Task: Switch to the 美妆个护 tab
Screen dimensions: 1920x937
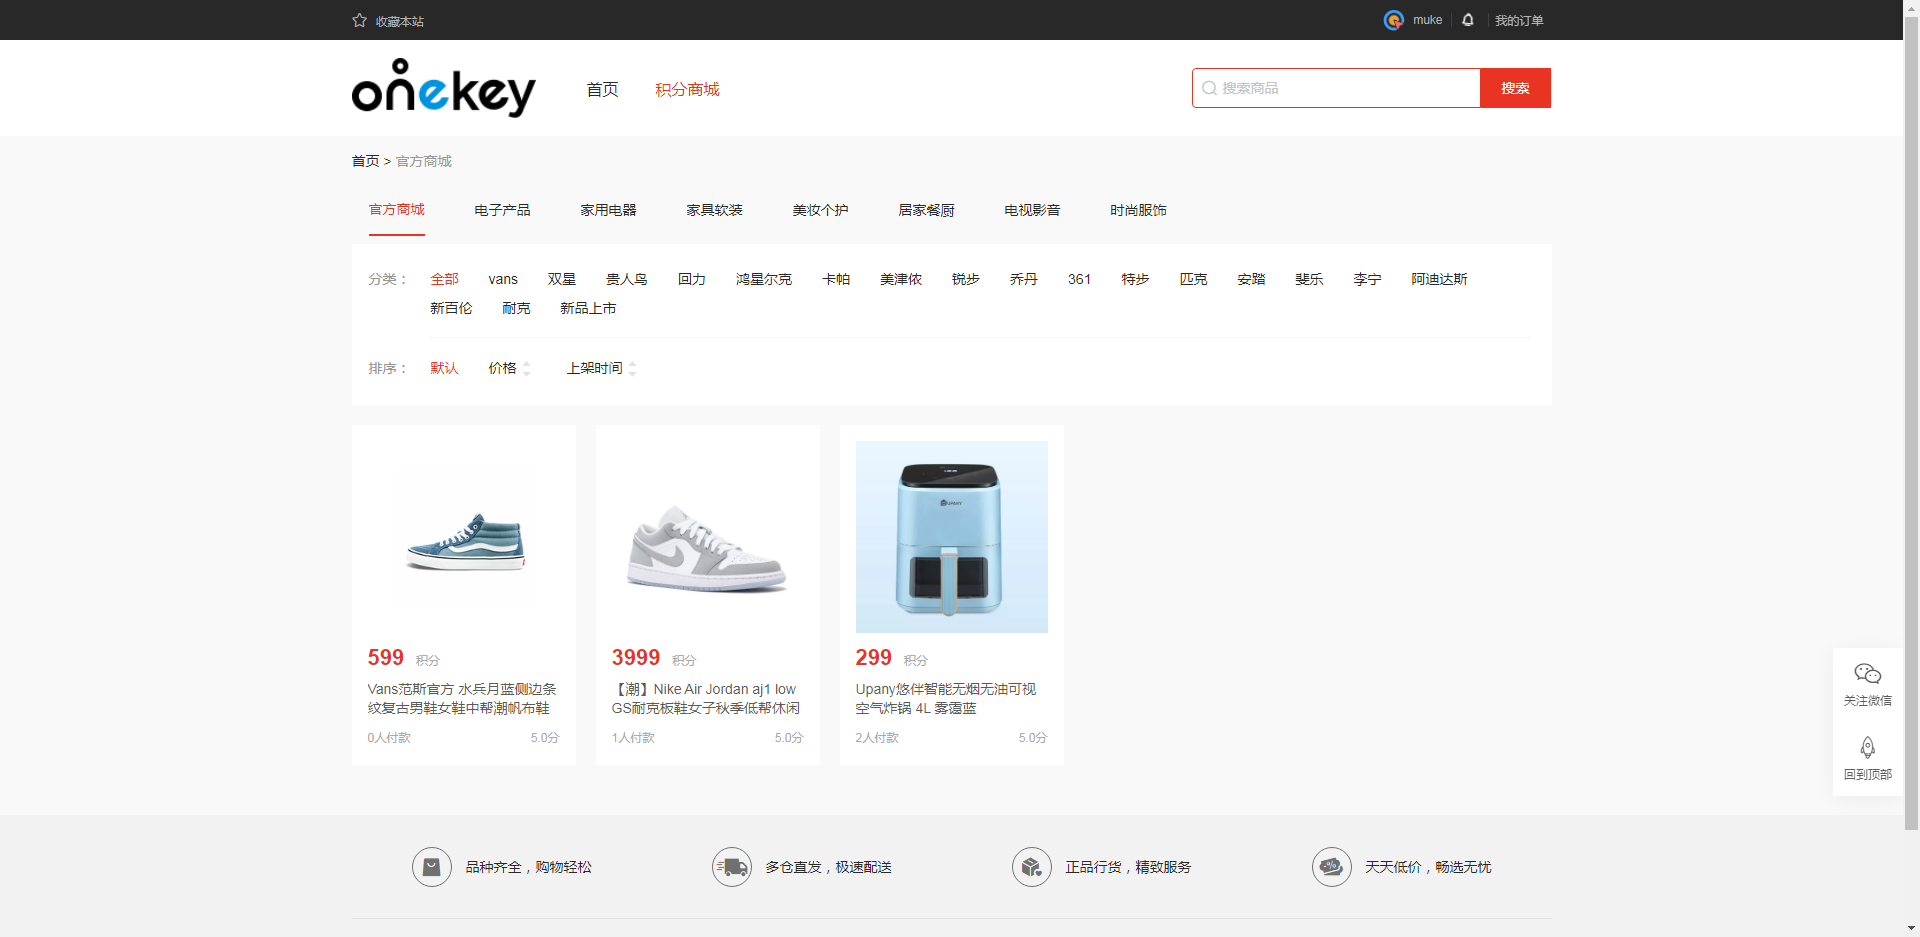Action: (x=820, y=210)
